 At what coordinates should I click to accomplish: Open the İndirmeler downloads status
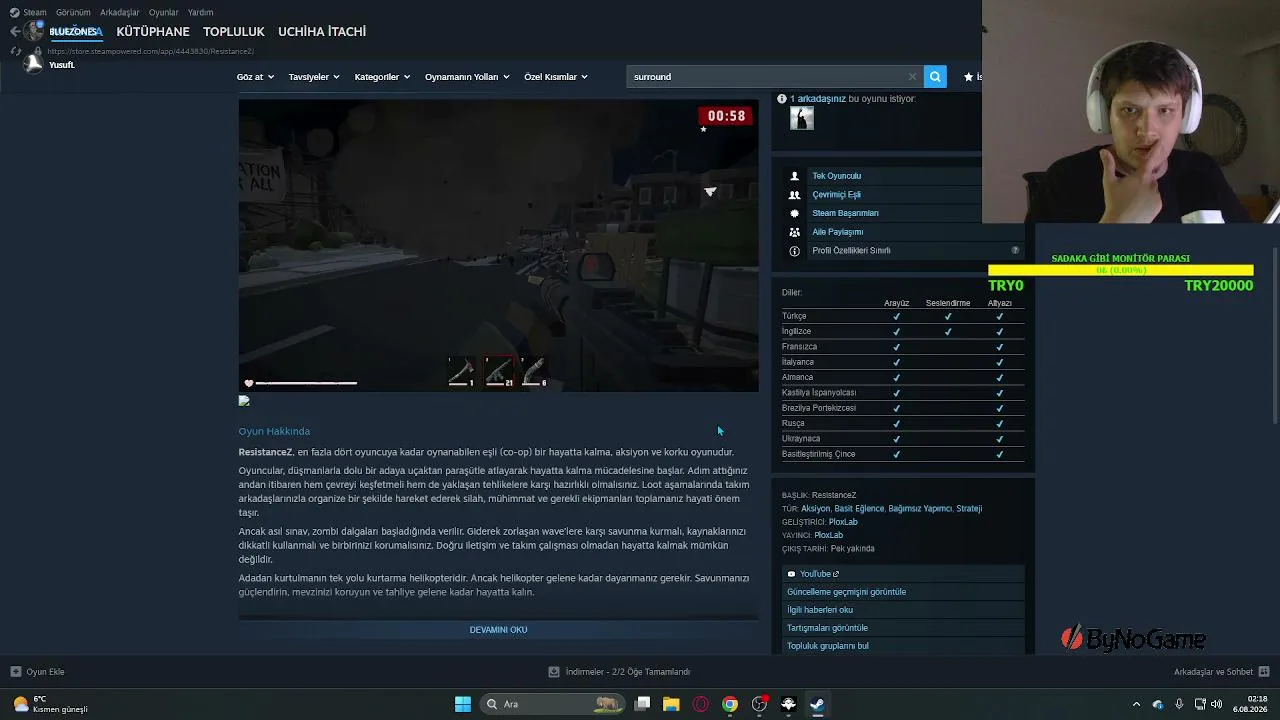[x=619, y=672]
